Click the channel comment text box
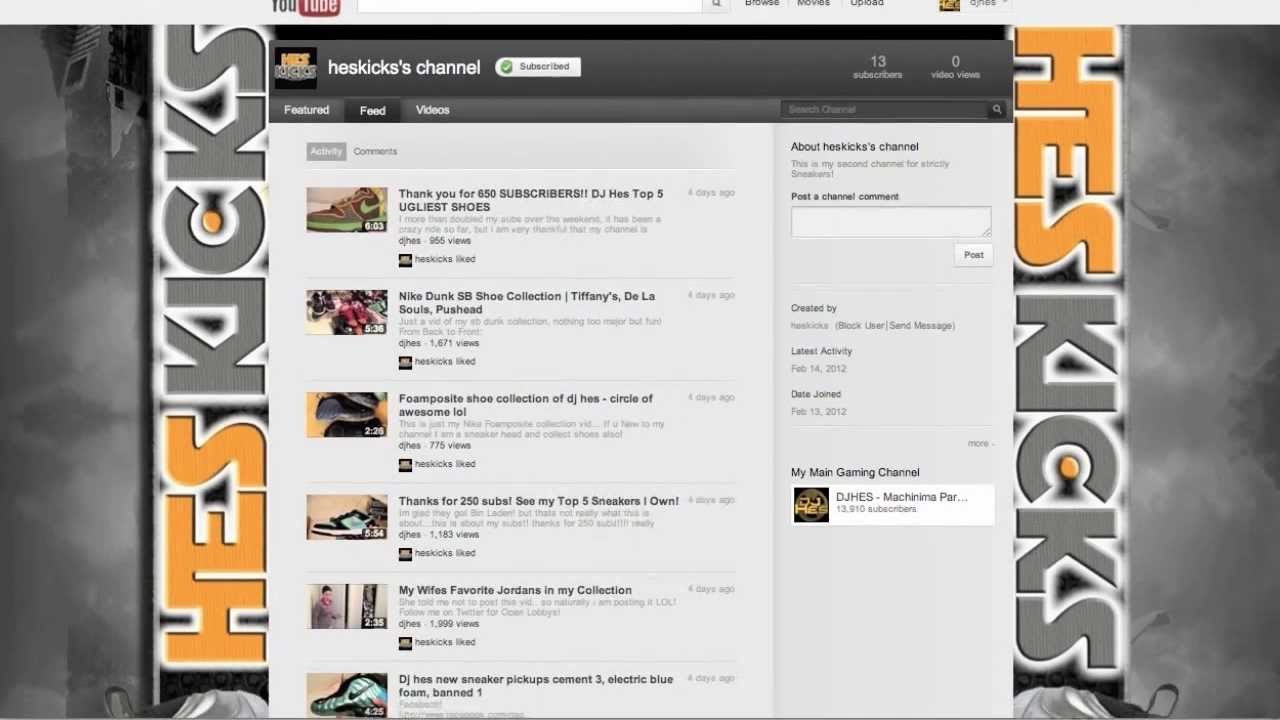 pos(891,222)
